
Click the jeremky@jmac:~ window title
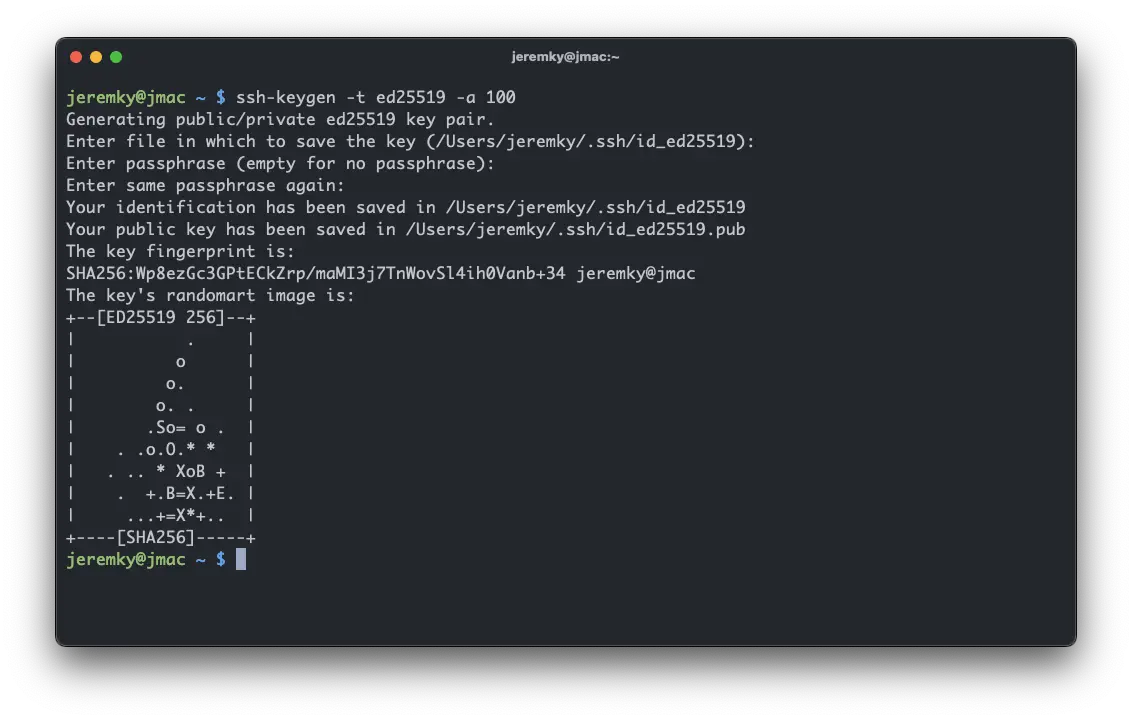[x=565, y=57]
